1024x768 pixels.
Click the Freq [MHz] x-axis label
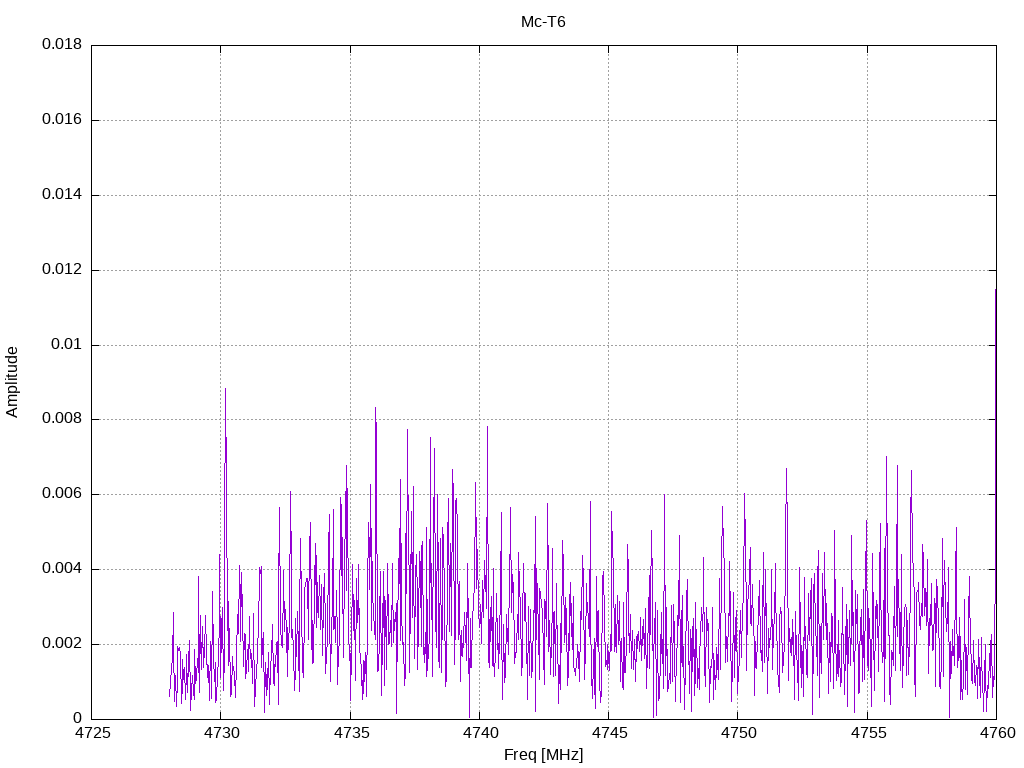click(543, 755)
